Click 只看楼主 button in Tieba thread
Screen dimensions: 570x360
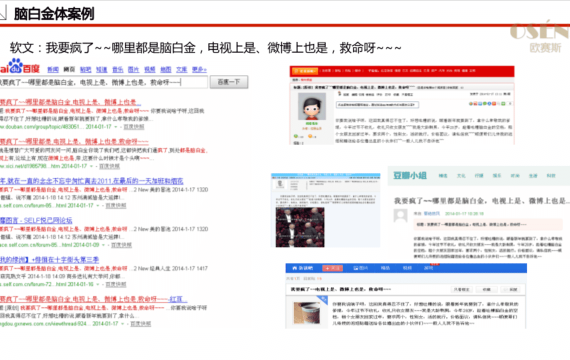click(x=461, y=289)
